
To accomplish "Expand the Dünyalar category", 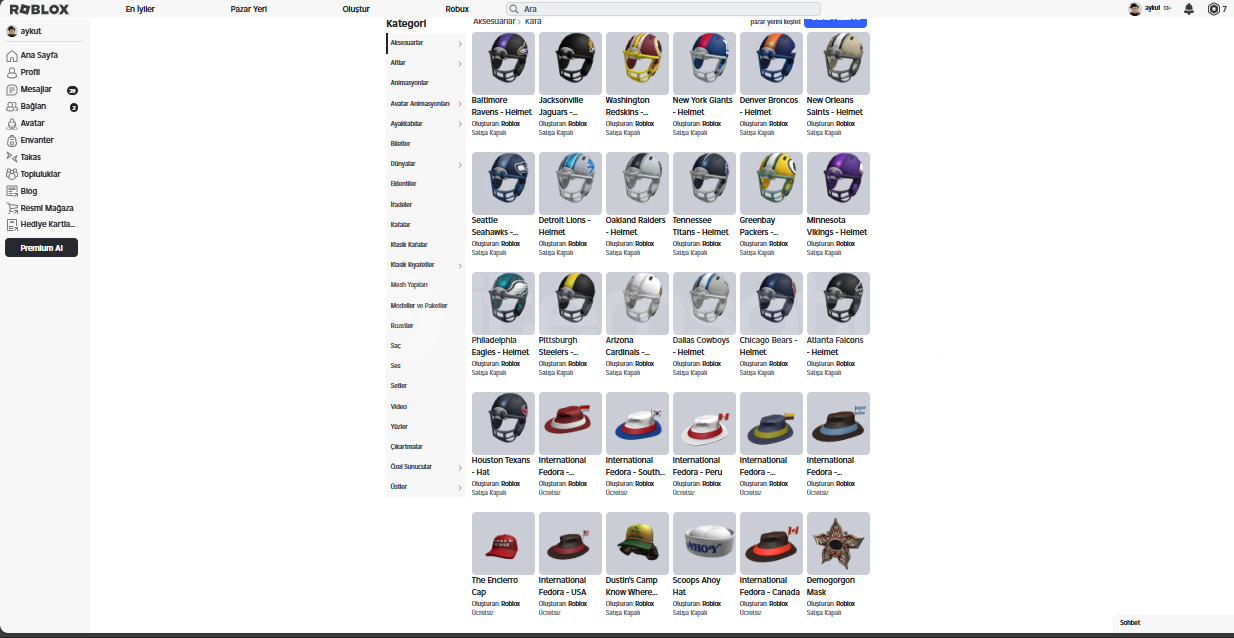I will [x=460, y=164].
